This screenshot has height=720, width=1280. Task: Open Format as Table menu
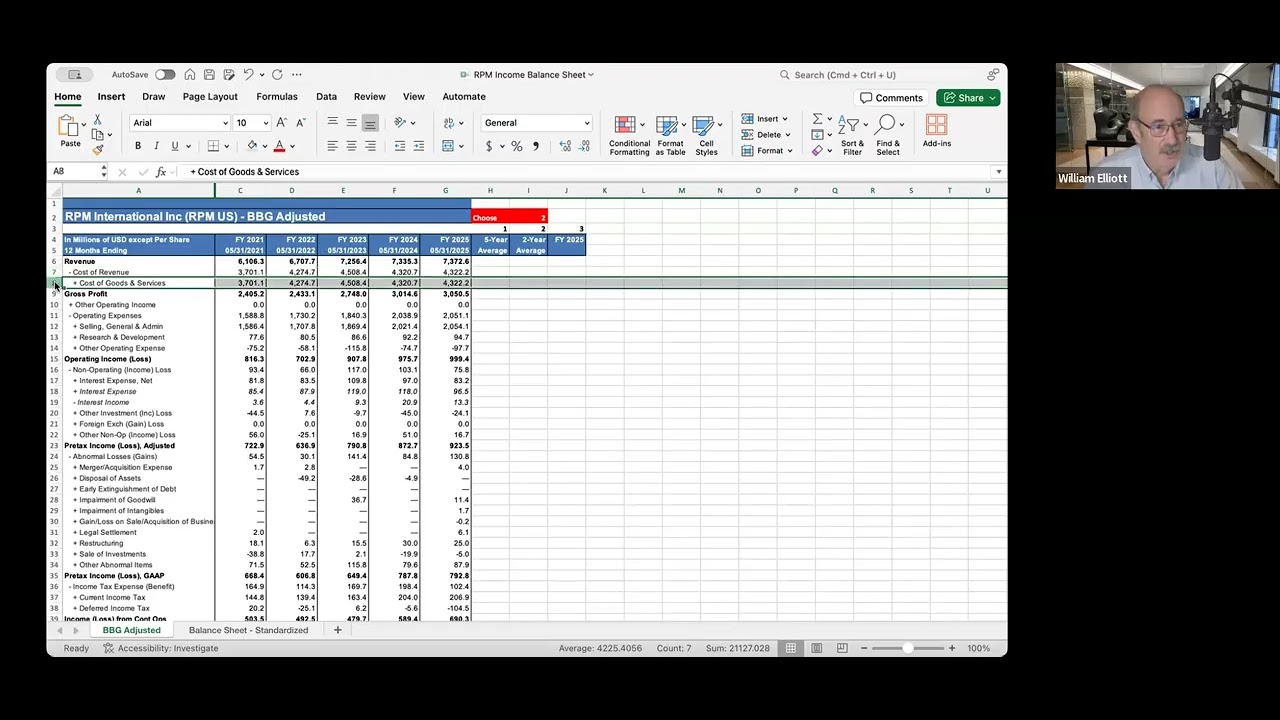coord(670,135)
